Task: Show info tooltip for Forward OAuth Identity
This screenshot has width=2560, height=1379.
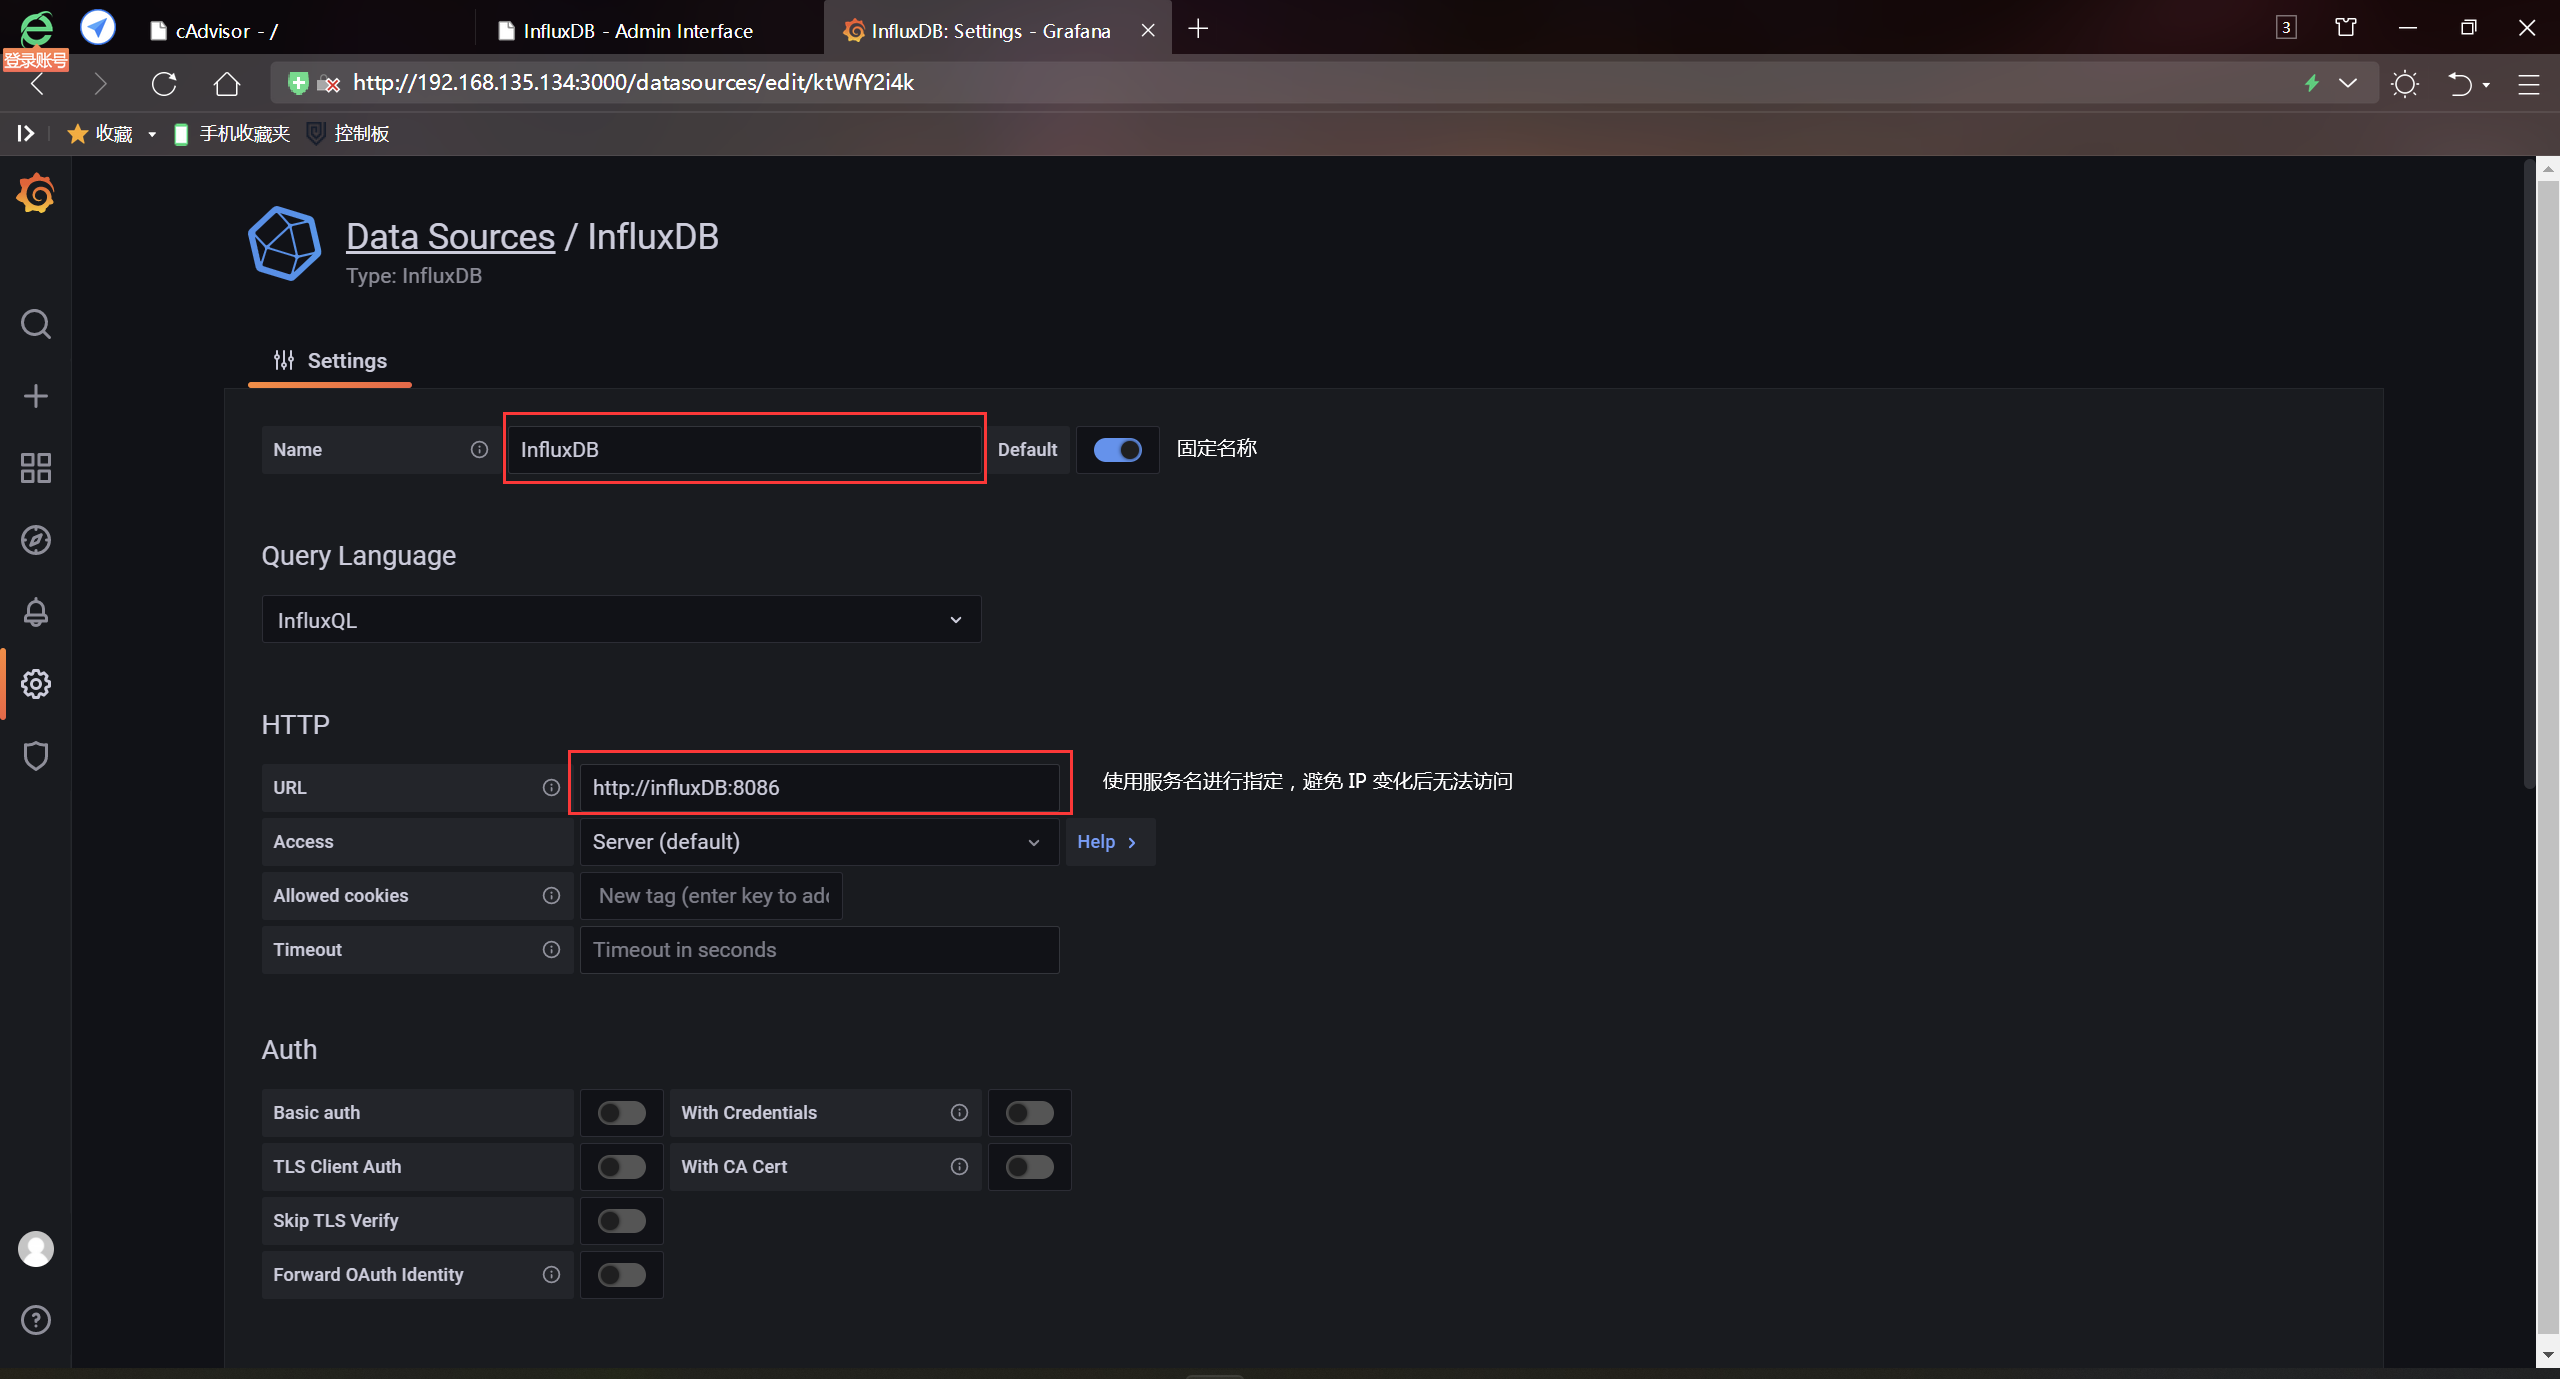Action: [551, 1275]
